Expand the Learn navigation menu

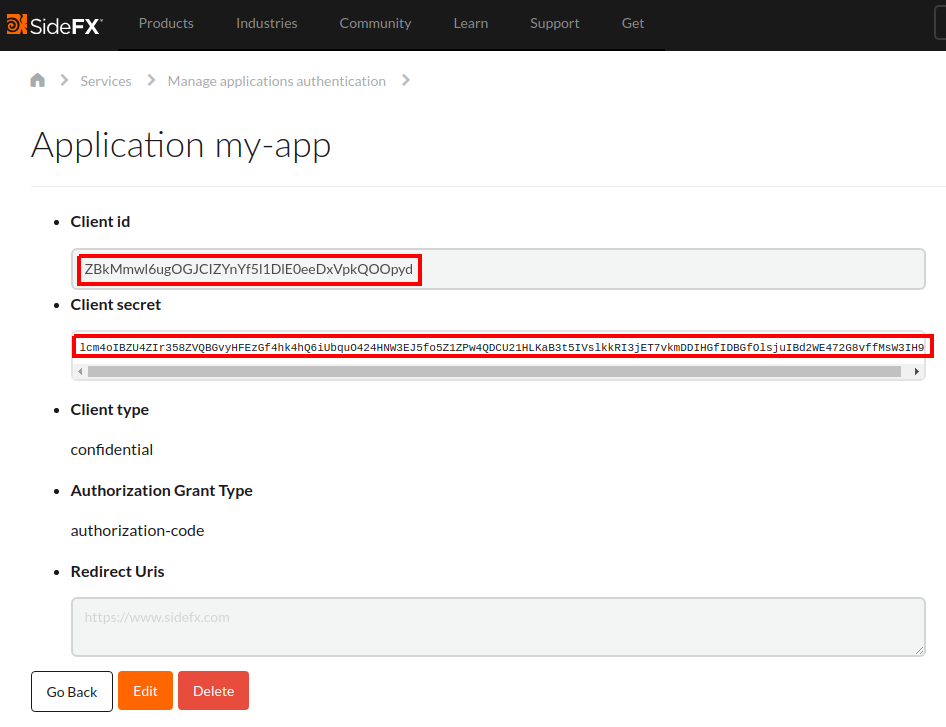tap(470, 23)
